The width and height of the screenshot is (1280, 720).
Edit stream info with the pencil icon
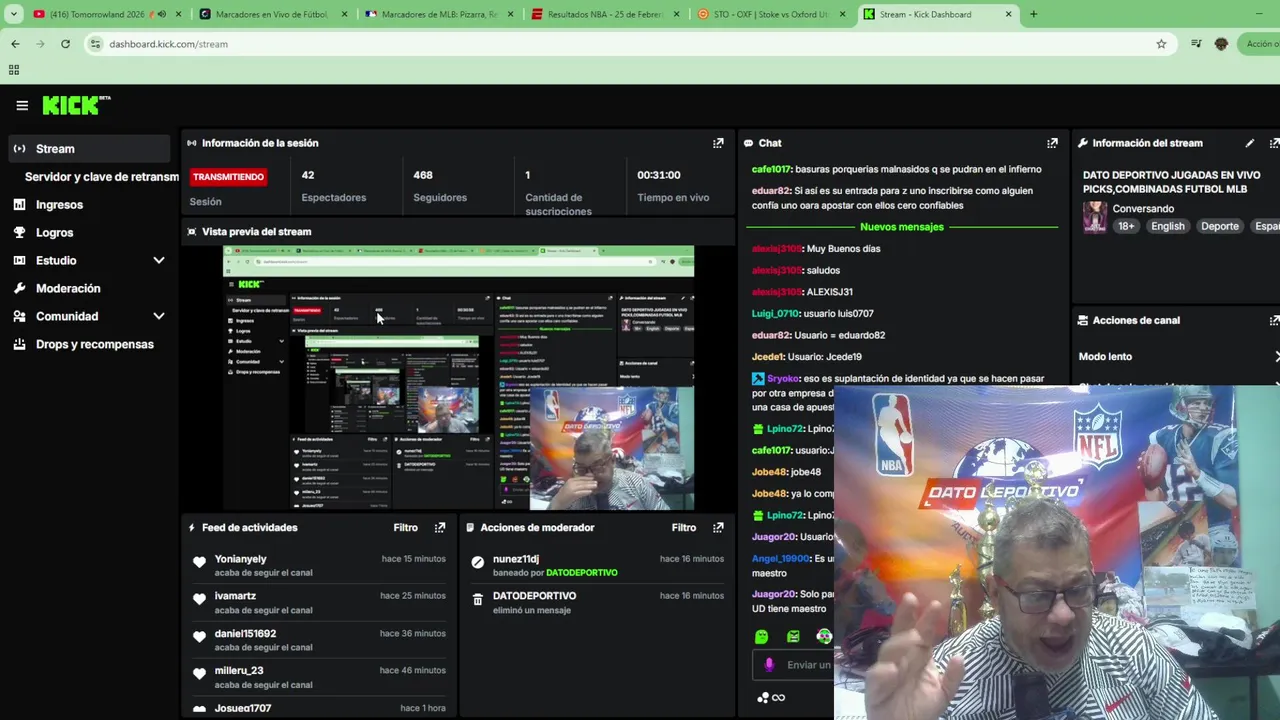(x=1249, y=143)
